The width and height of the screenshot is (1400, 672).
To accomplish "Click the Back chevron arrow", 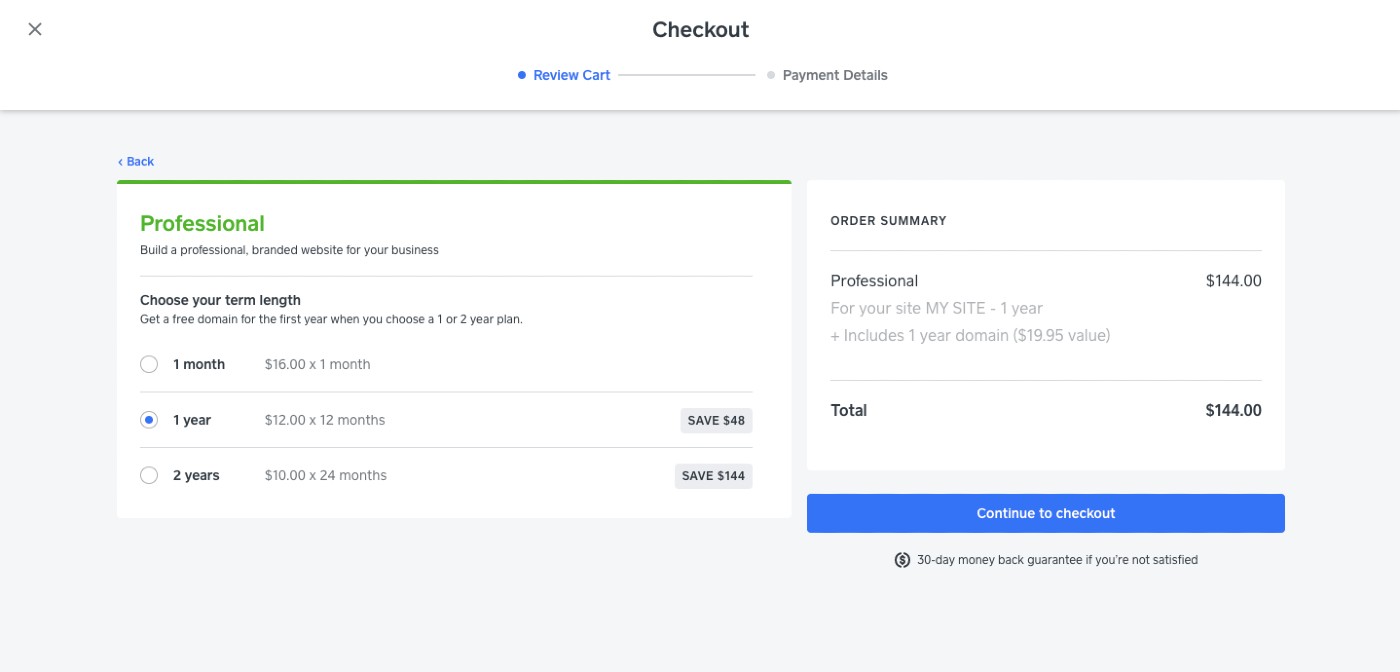I will point(120,162).
